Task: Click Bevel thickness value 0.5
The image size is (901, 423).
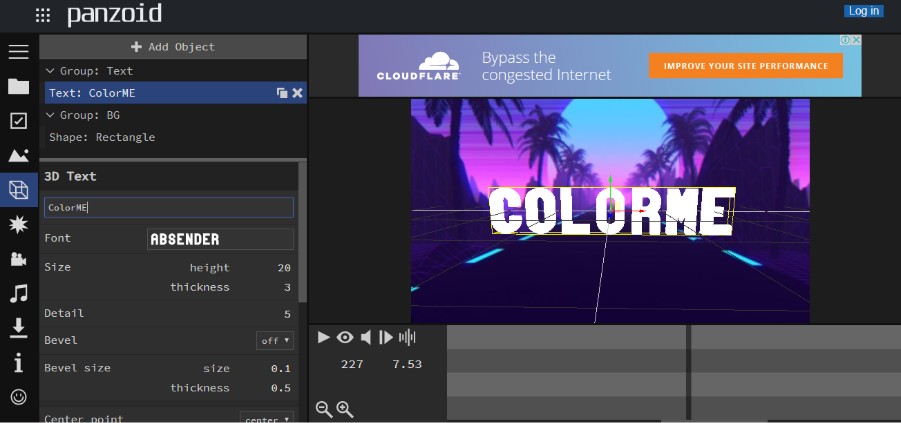Action: 281,389
